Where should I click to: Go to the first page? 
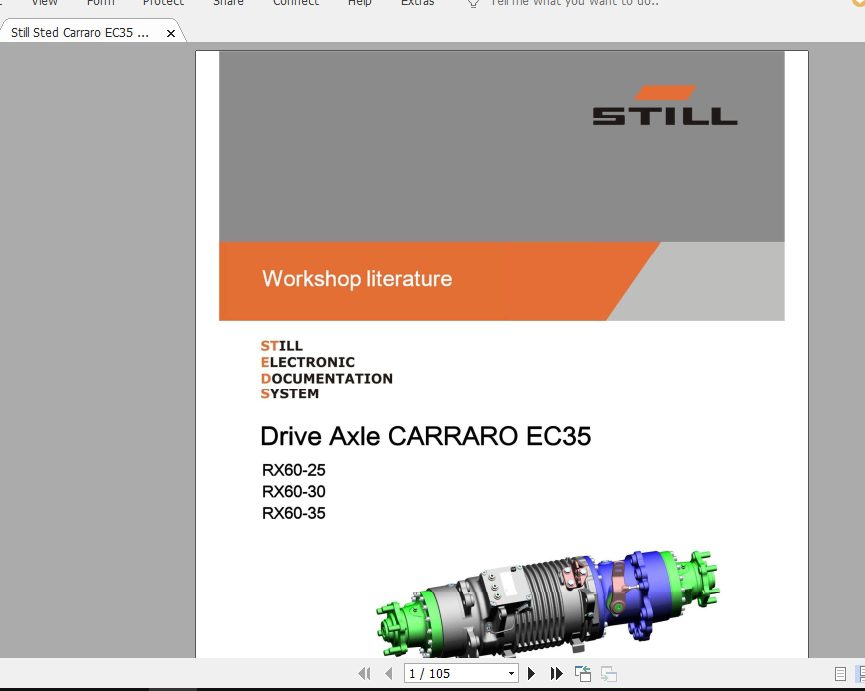coord(364,673)
